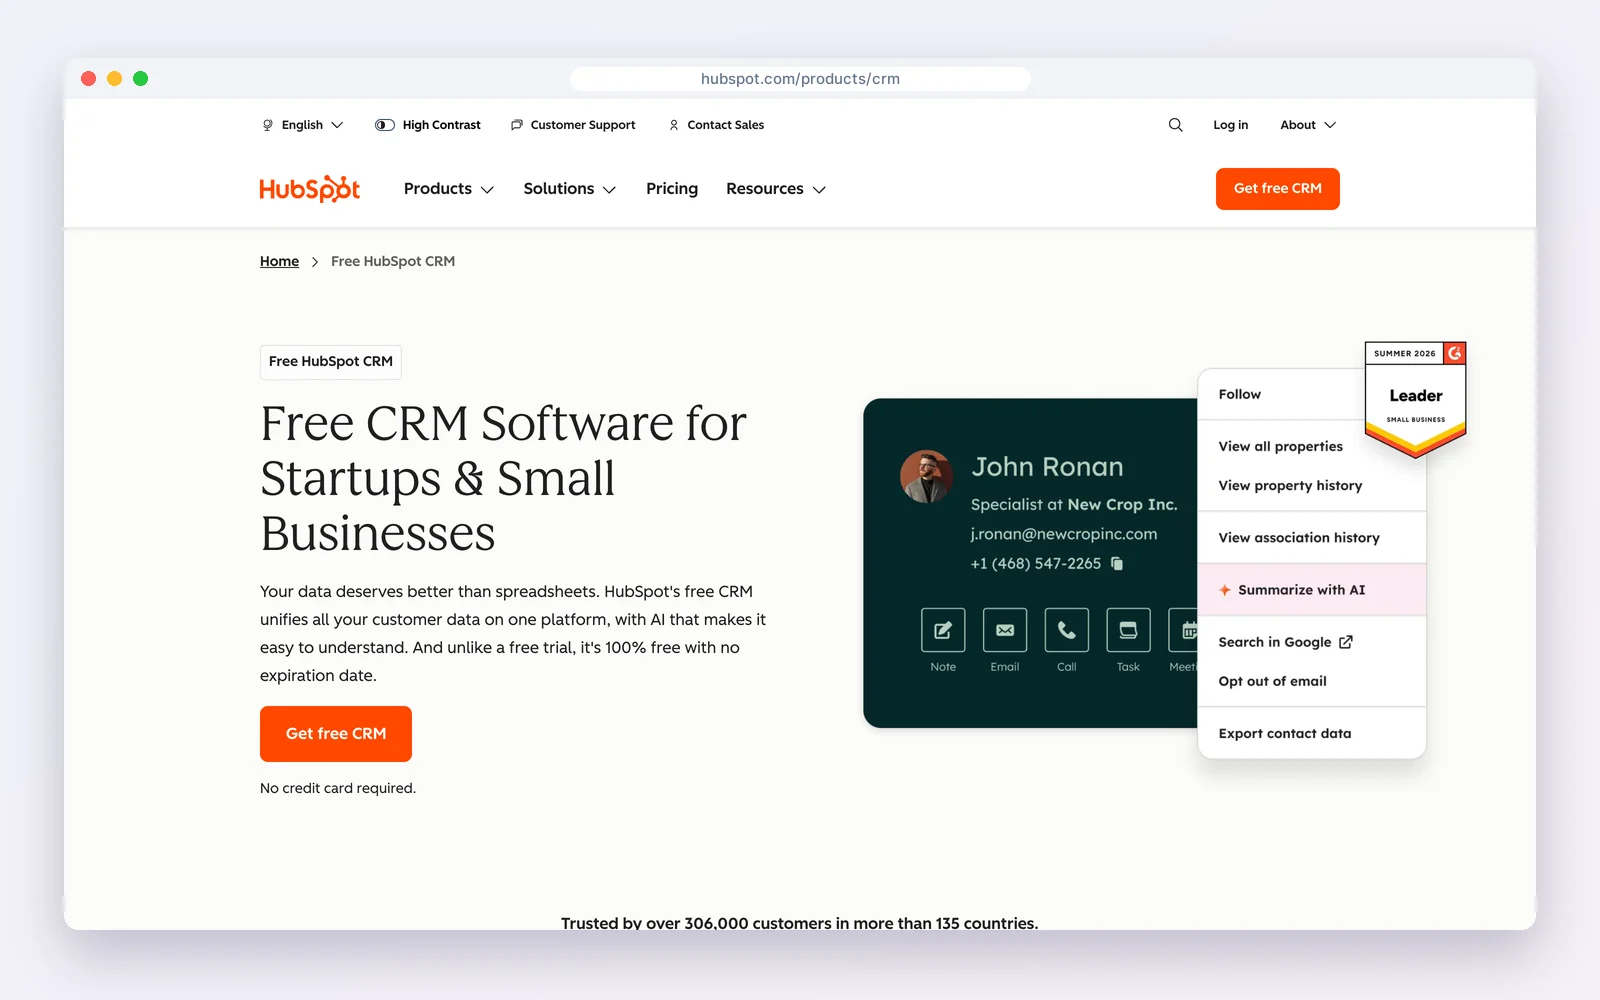Open Customer Support link
This screenshot has width=1600, height=1000.
click(573, 125)
